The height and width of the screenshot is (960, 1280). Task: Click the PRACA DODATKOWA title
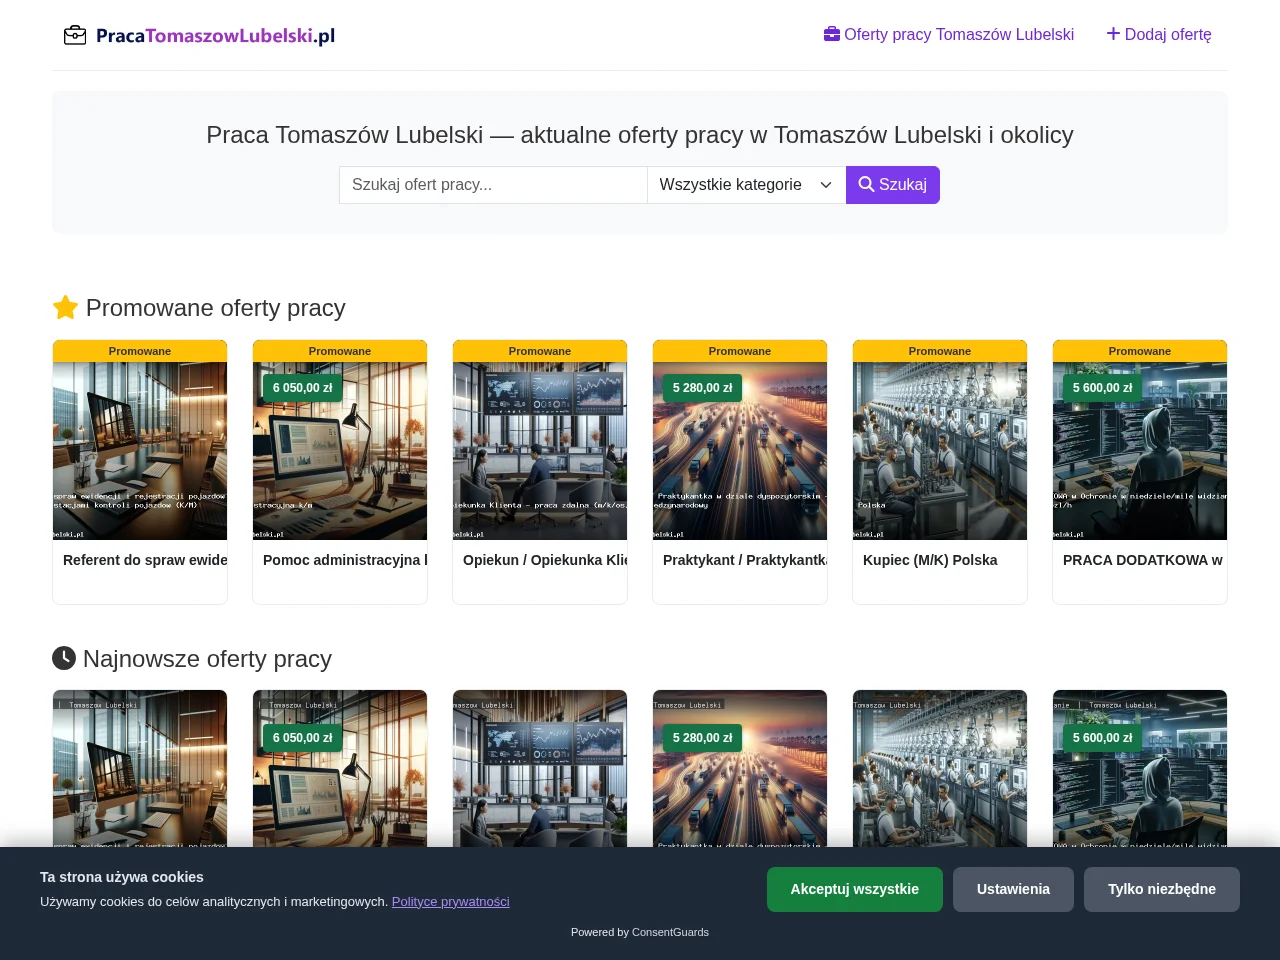coord(1143,560)
